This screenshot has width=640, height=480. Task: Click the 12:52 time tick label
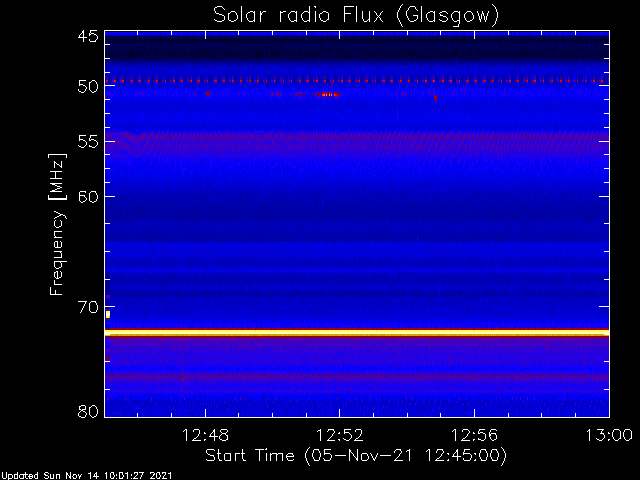(x=340, y=435)
